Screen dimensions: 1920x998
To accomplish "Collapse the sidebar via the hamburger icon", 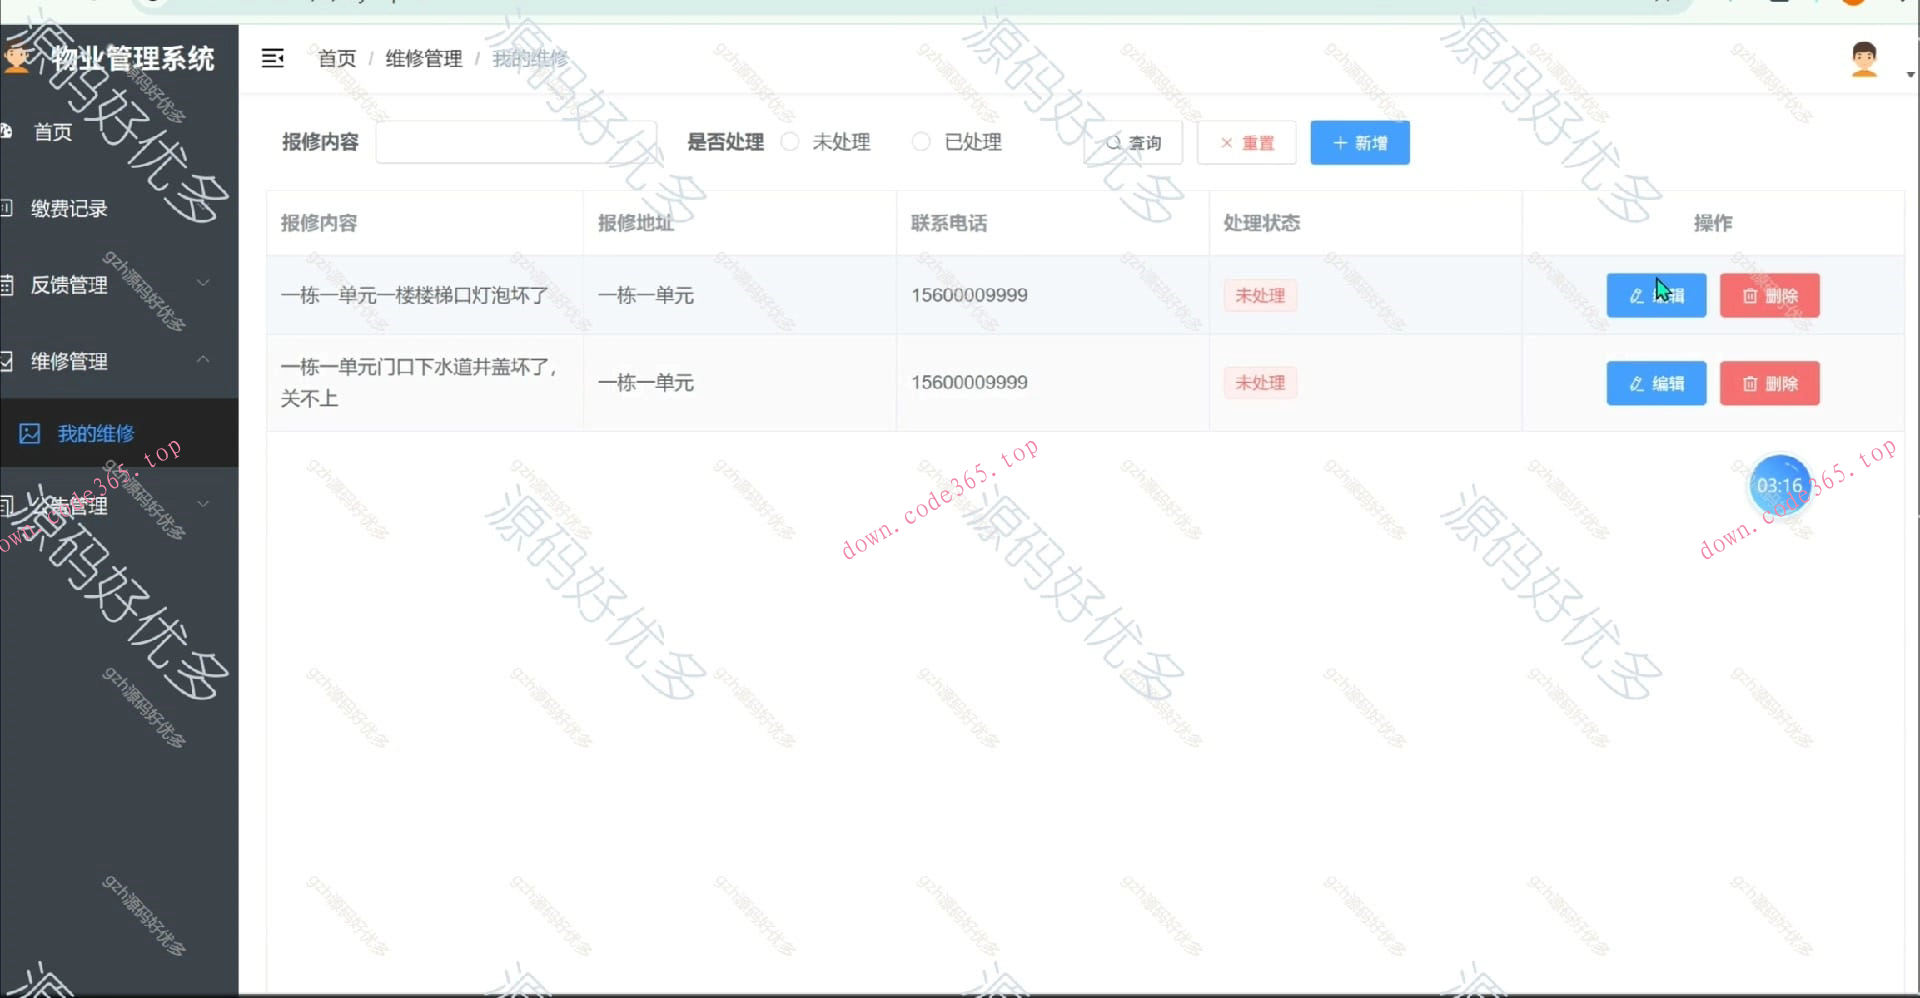I will pyautogui.click(x=273, y=58).
